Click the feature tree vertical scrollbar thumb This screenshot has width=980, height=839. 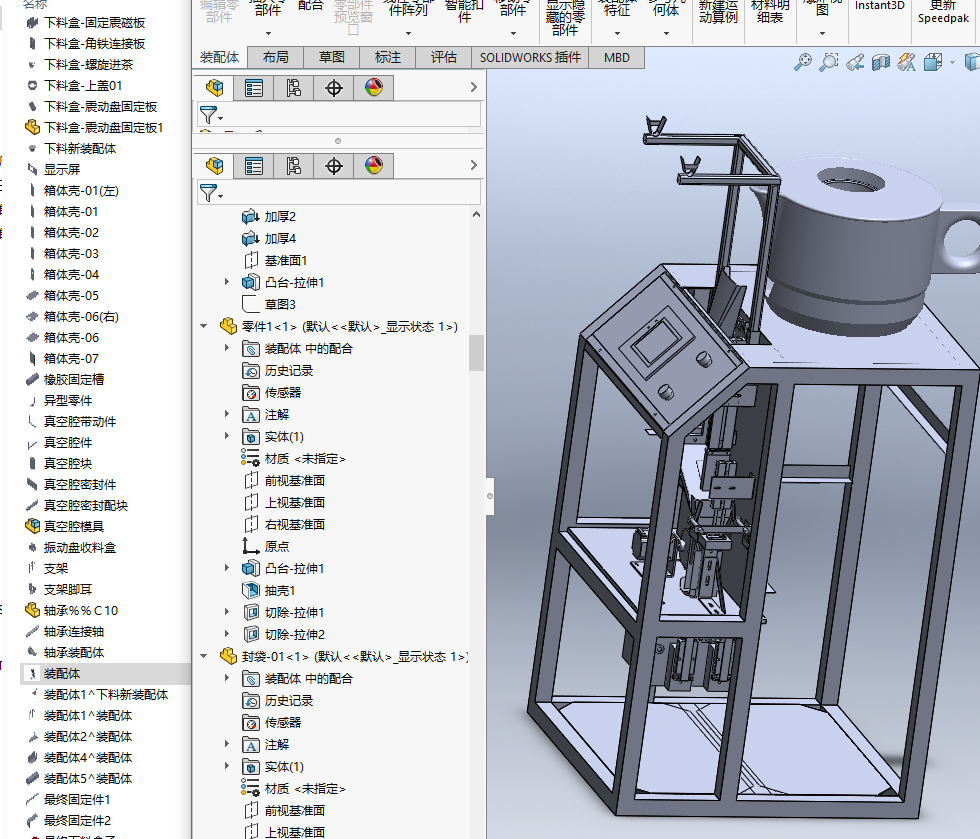[x=476, y=352]
